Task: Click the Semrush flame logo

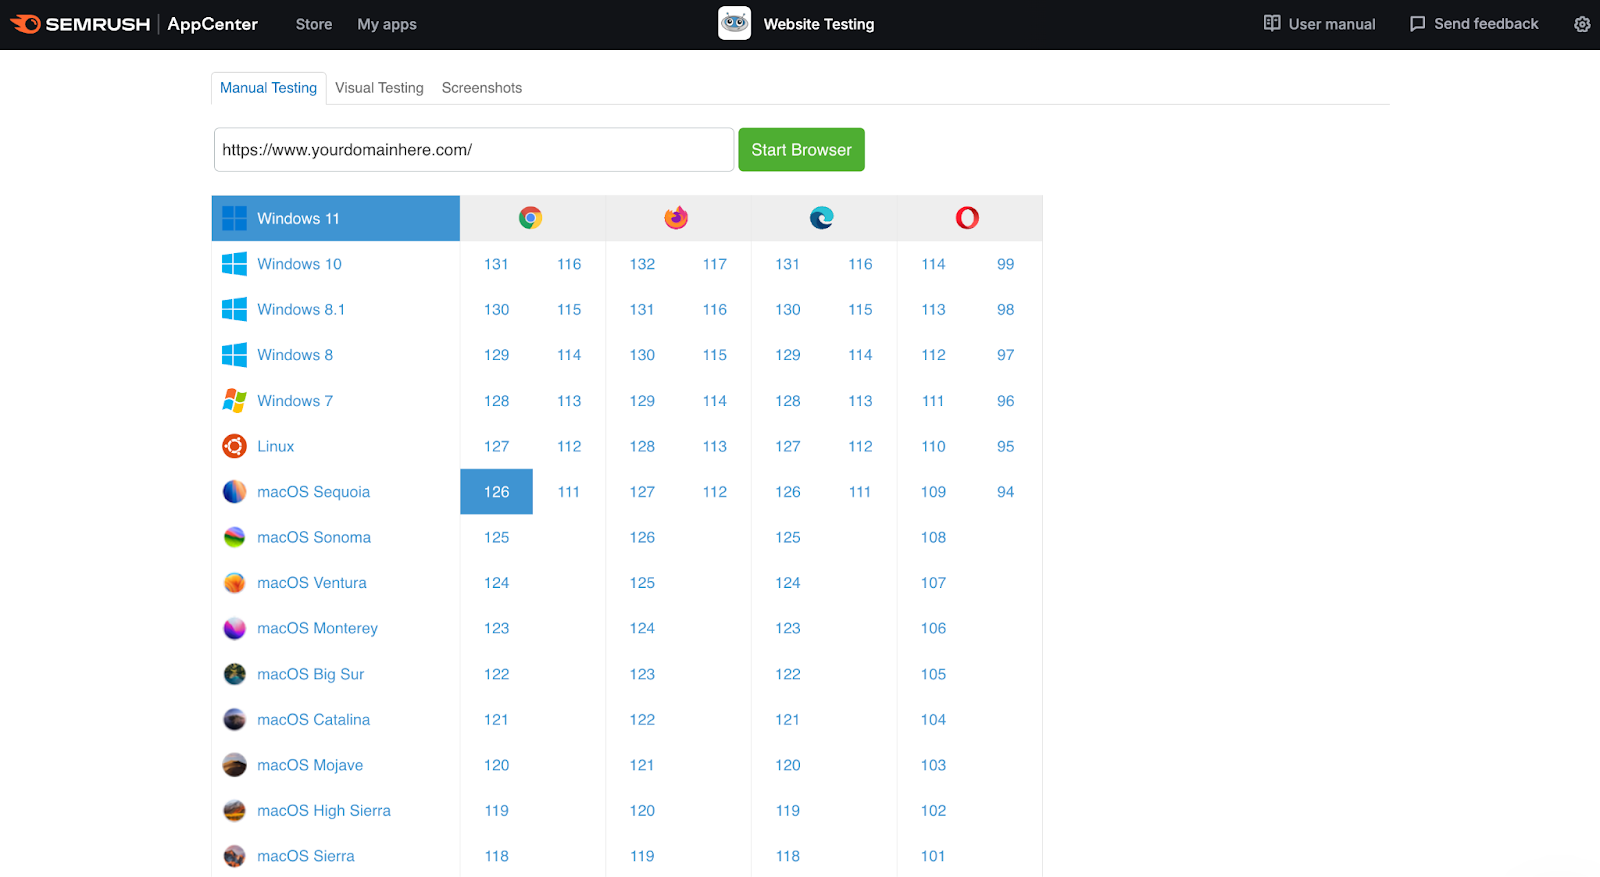Action: pyautogui.click(x=26, y=24)
